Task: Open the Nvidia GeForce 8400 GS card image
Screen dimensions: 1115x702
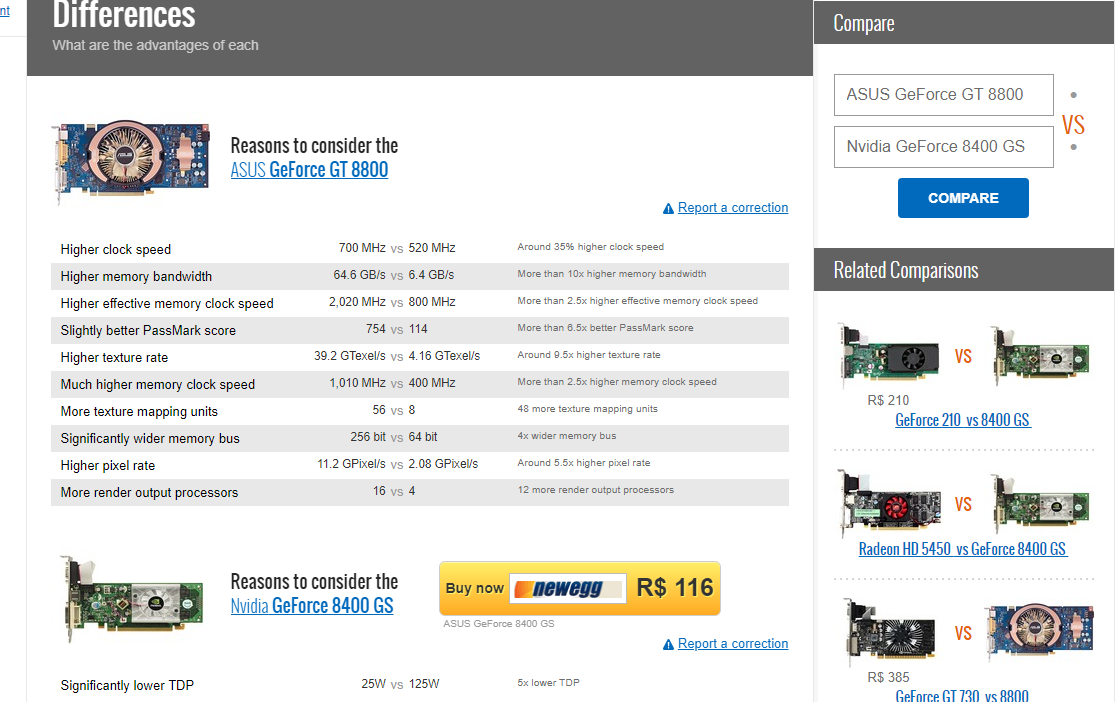Action: click(x=132, y=598)
